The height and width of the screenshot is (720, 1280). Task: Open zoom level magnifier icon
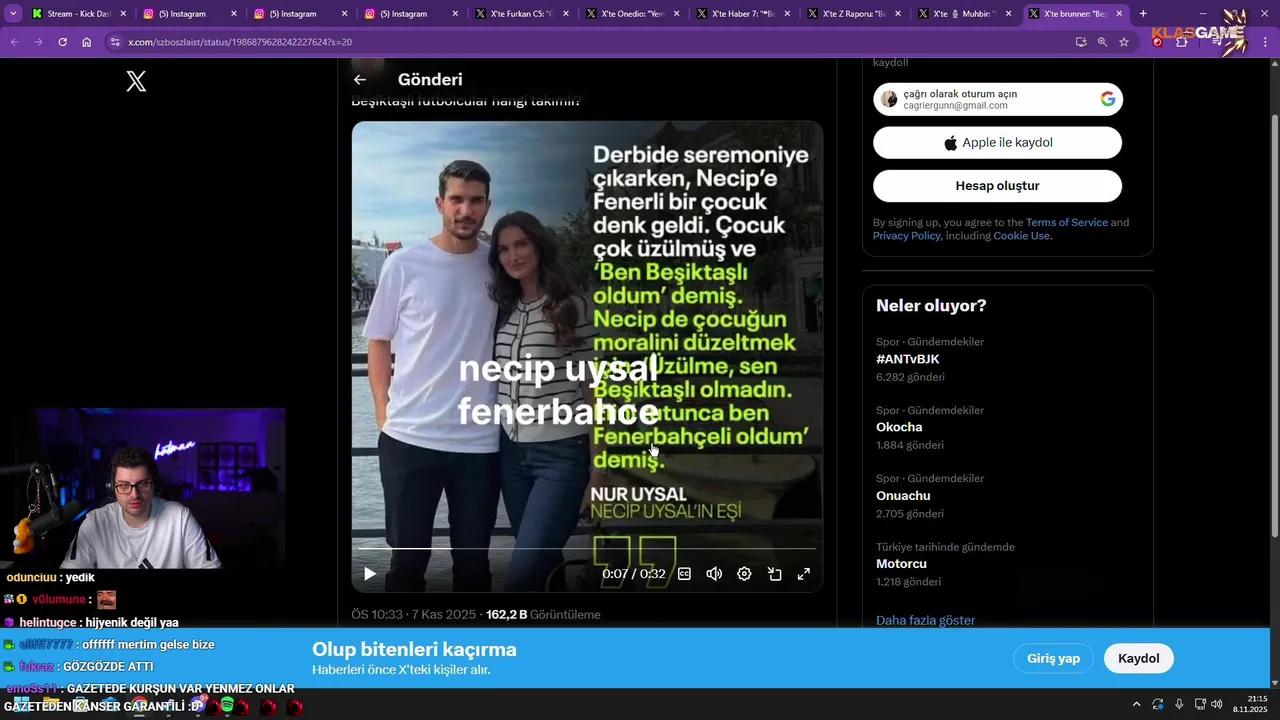(x=1102, y=42)
